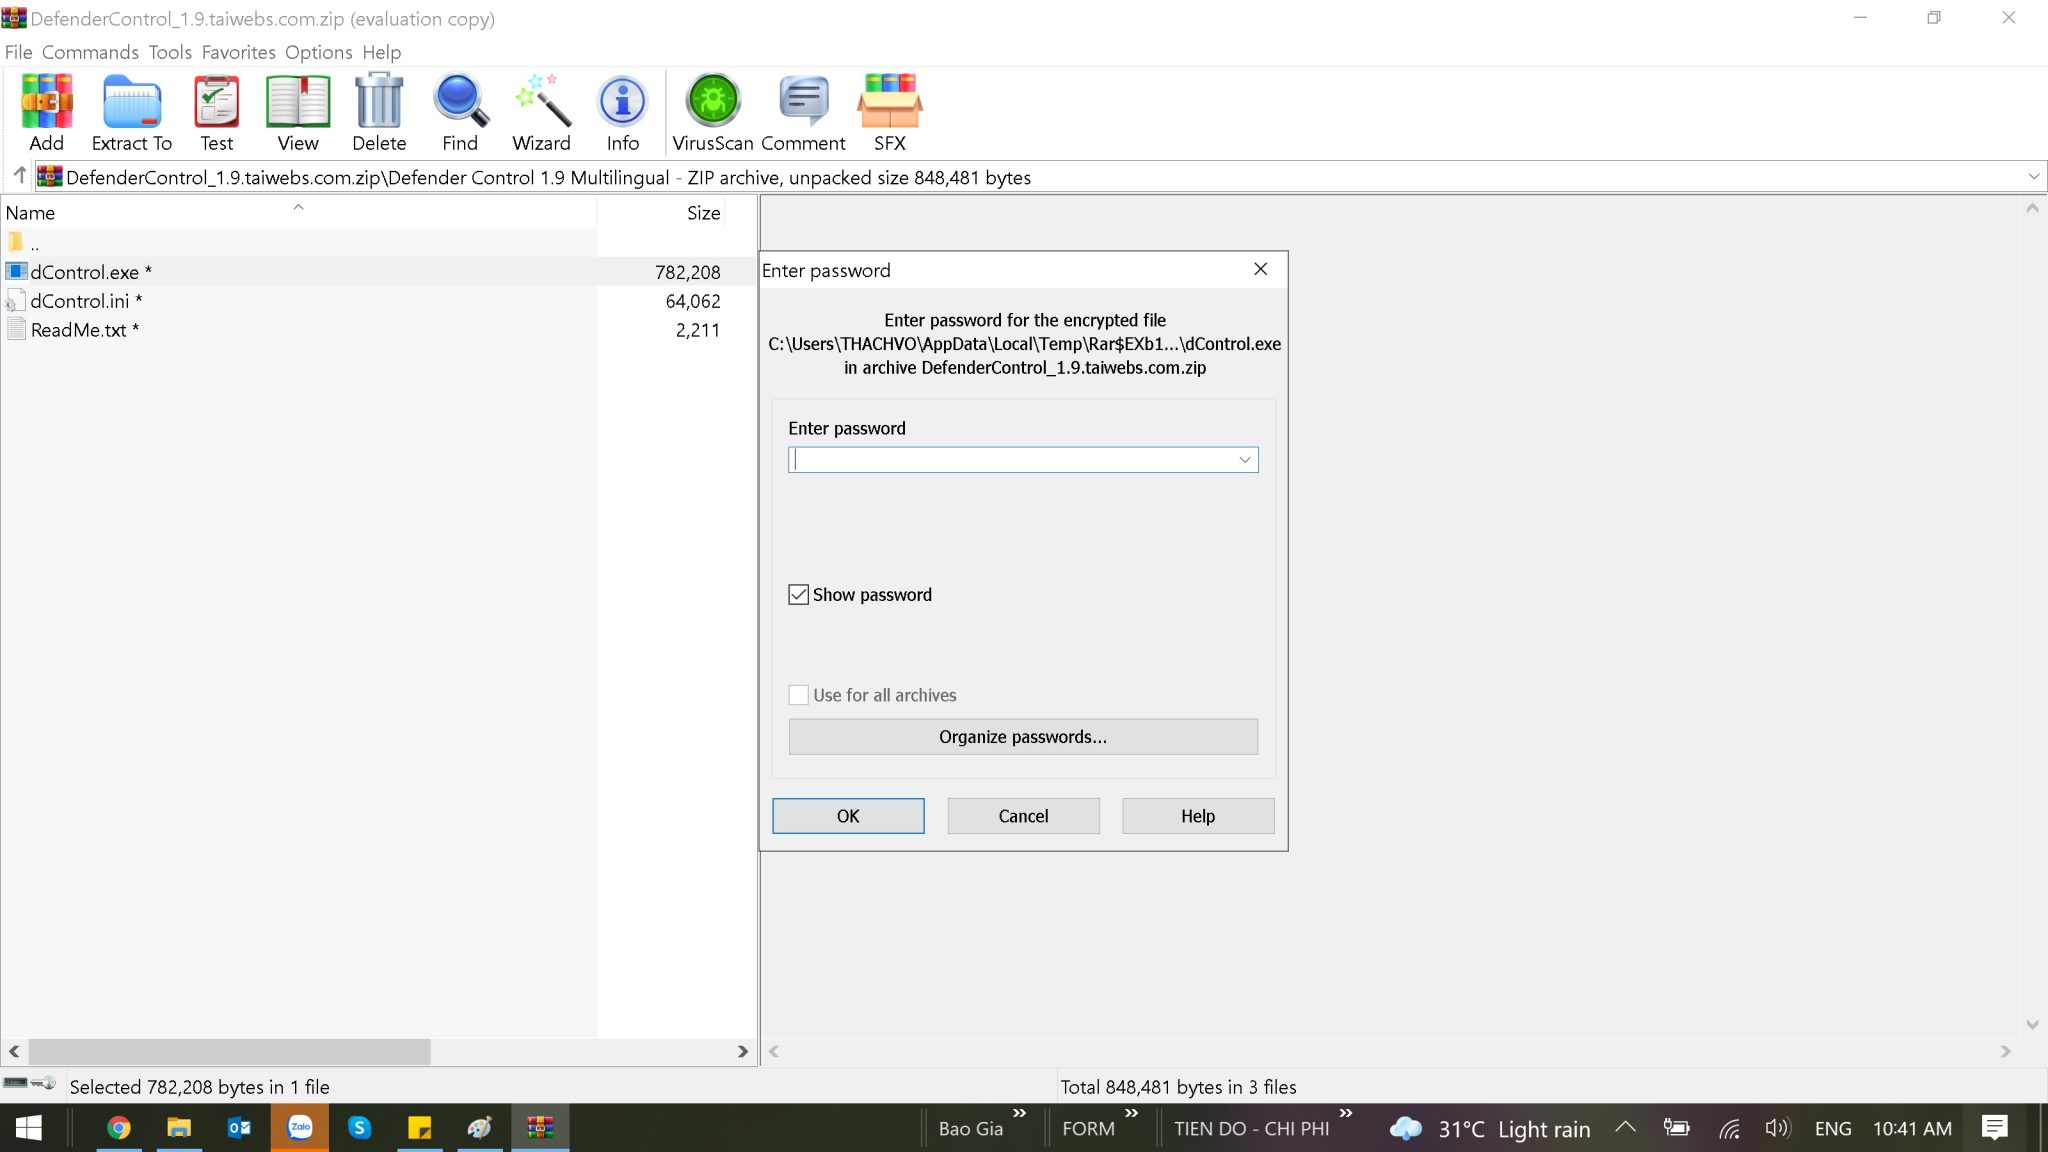Select the Find tool
This screenshot has width=2048, height=1152.
459,110
